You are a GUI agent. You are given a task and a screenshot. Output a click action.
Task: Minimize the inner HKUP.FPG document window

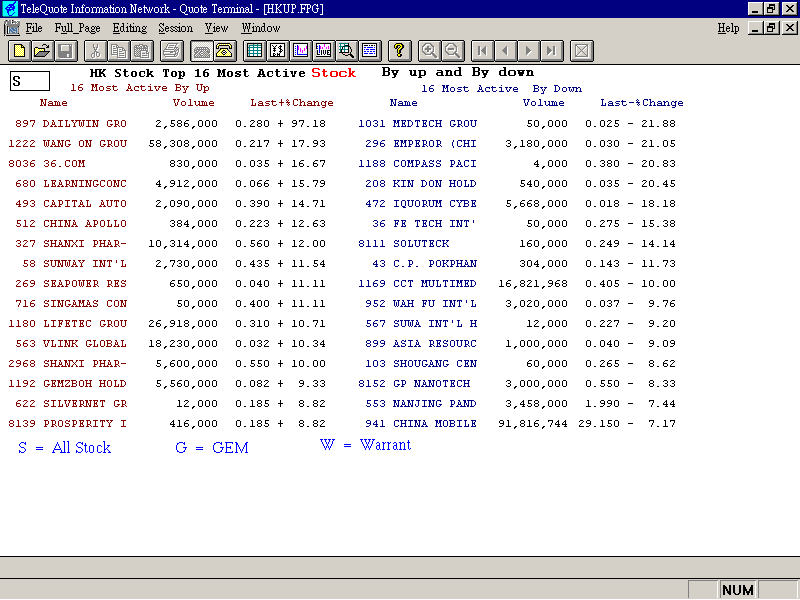tap(756, 28)
